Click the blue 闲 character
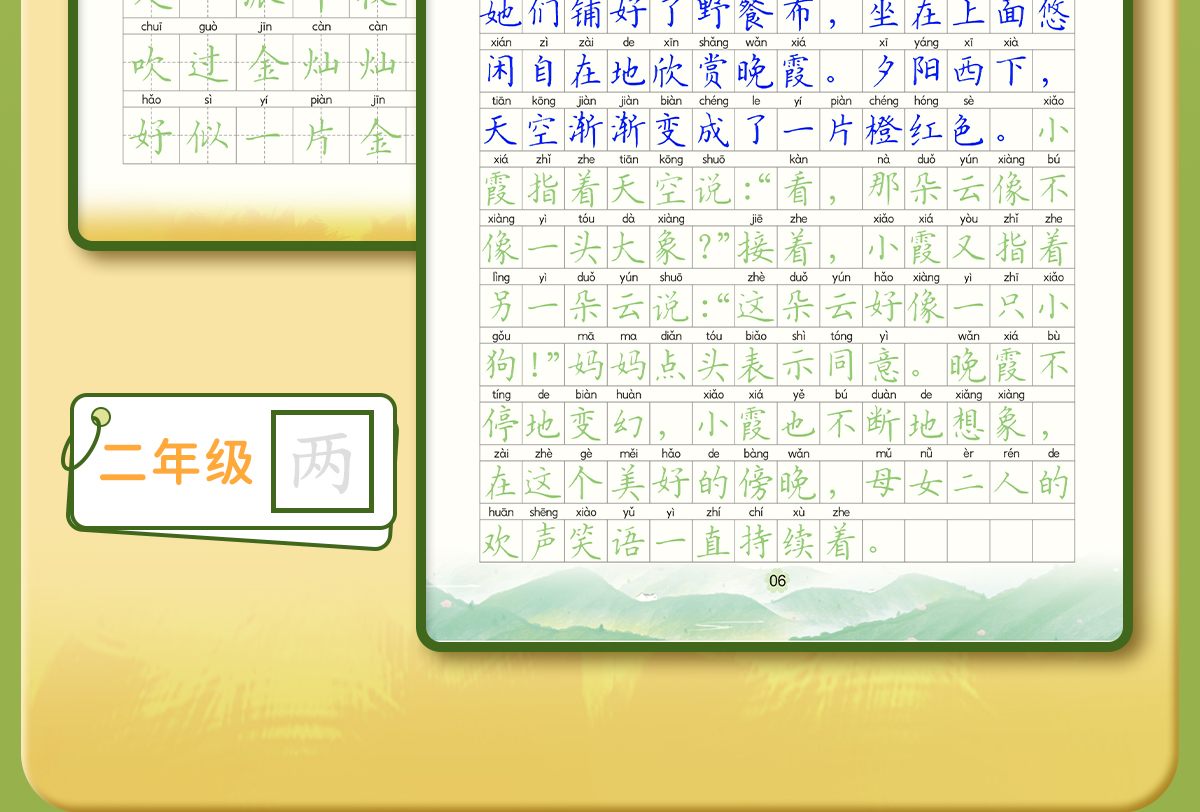Image resolution: width=1200 pixels, height=812 pixels. (500, 71)
